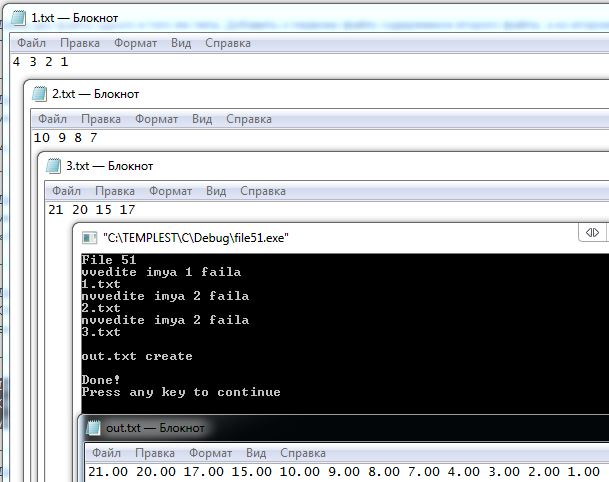Open Файл menu in 3.txt window
609x482 pixels.
(x=66, y=191)
